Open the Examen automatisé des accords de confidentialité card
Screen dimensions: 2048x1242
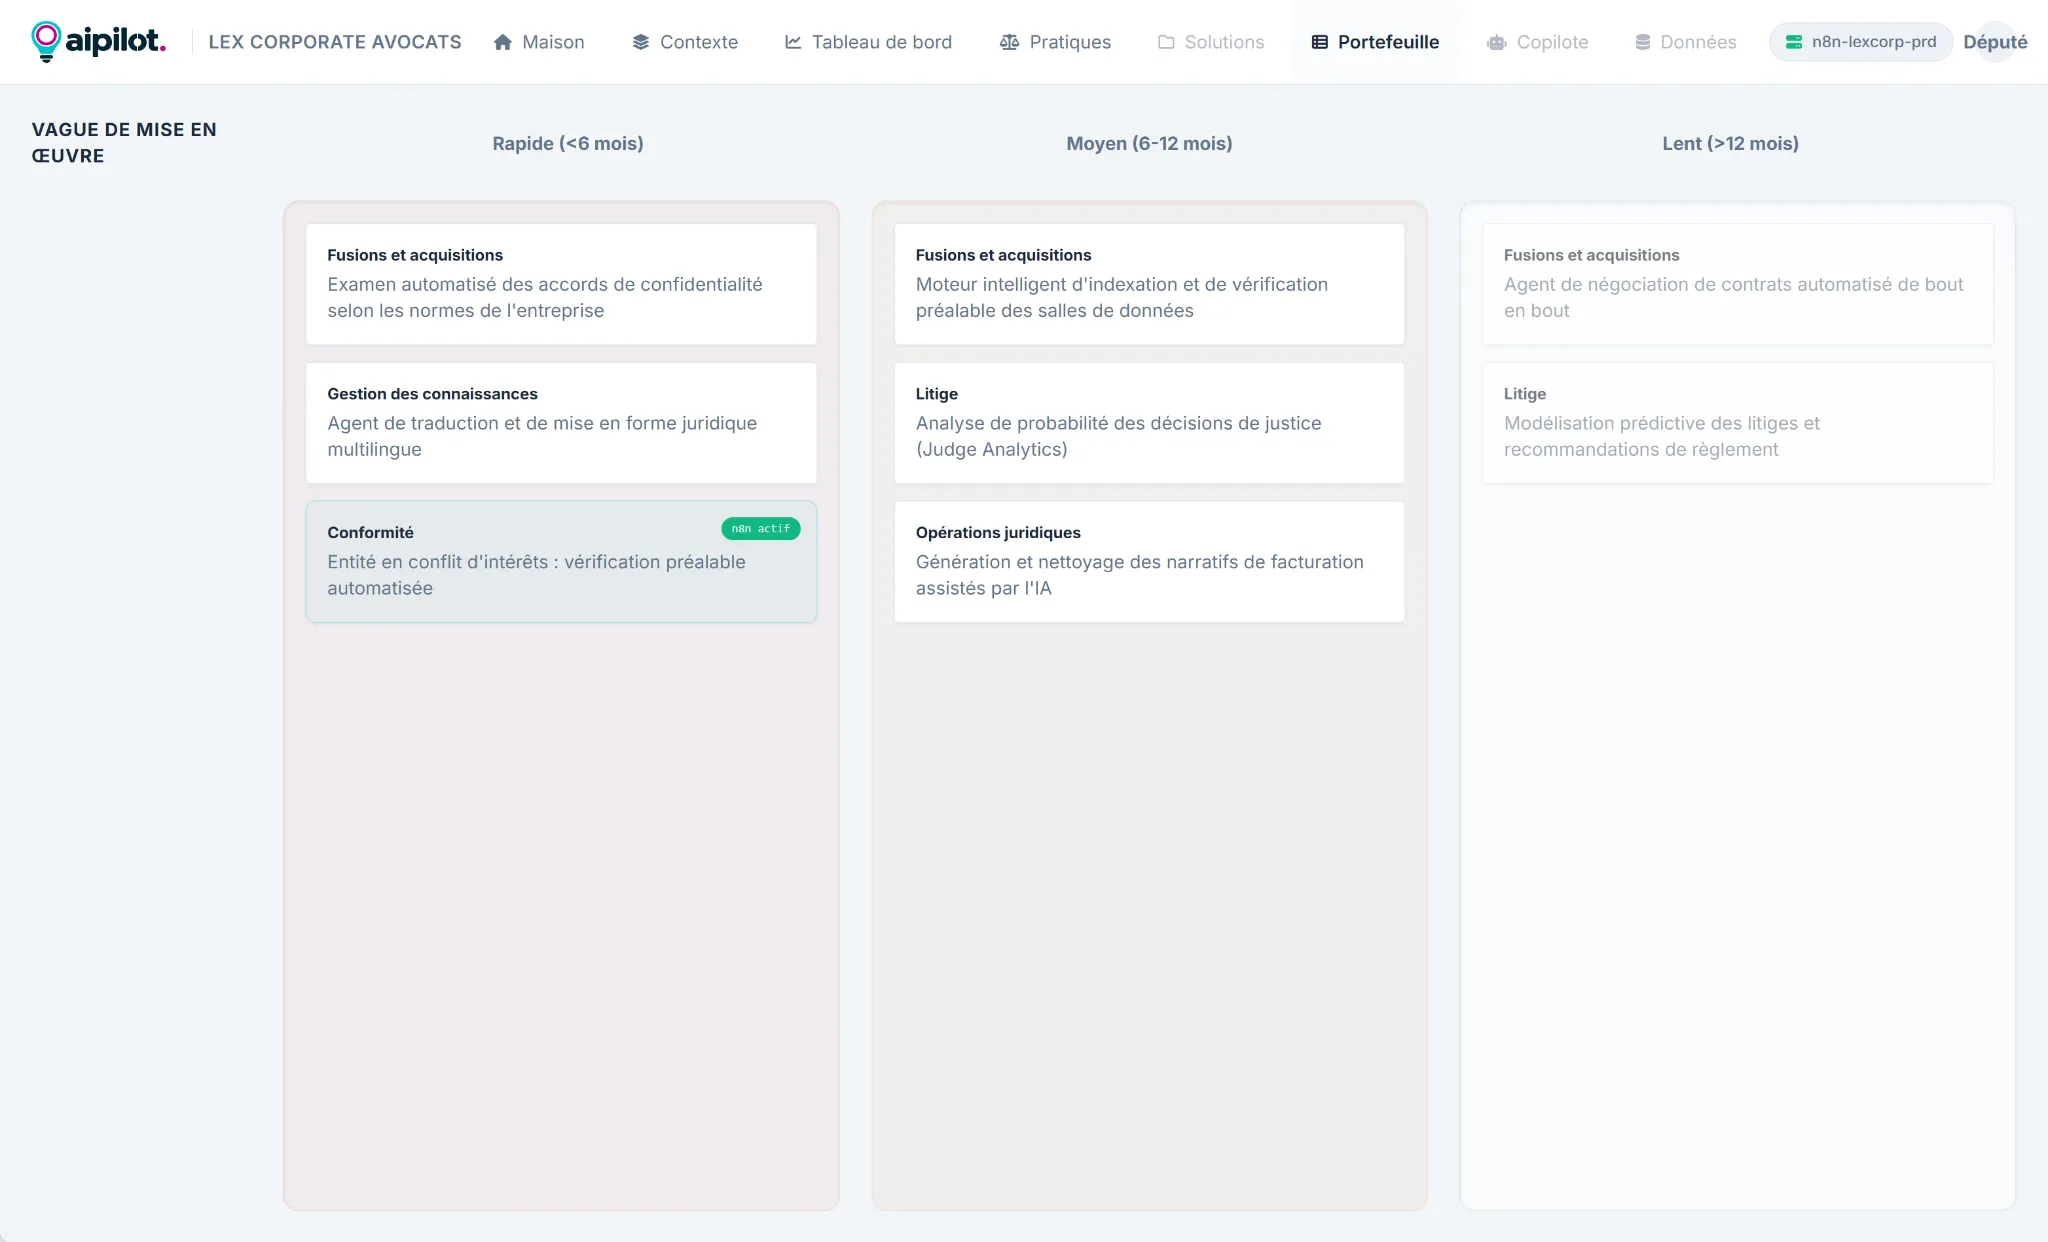pyautogui.click(x=561, y=284)
